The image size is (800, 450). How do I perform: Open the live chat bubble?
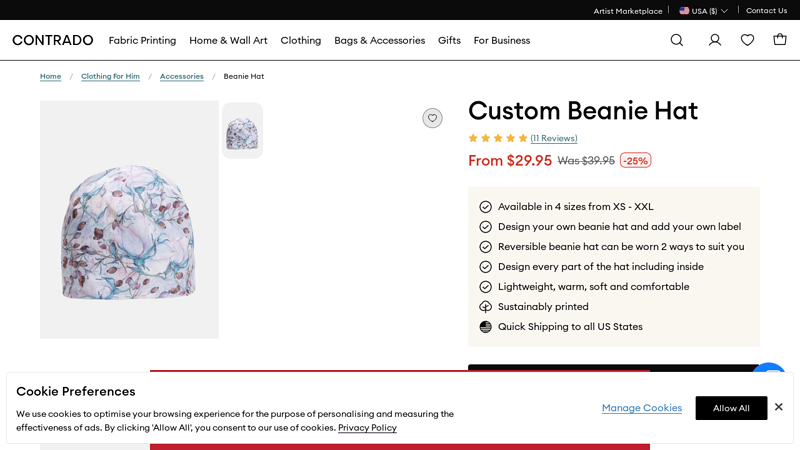[x=770, y=375]
